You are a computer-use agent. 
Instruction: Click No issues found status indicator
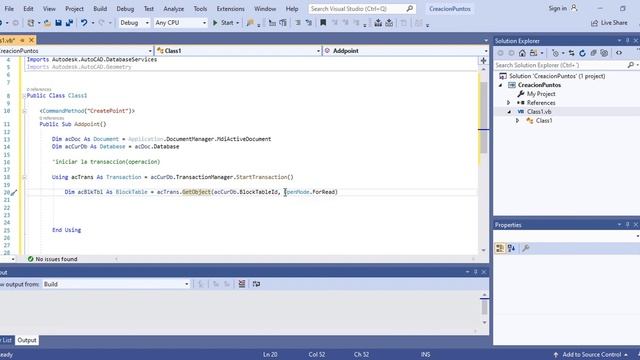[52, 259]
